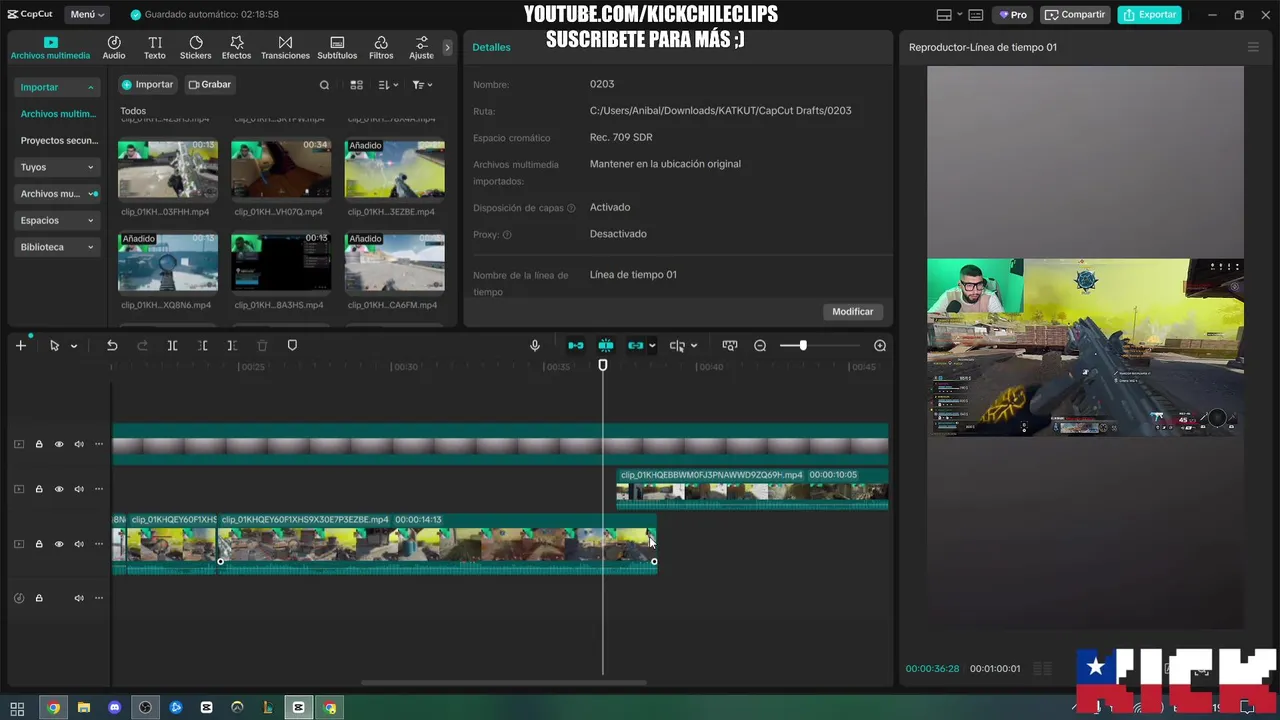Show more tabs with the right arrow
This screenshot has width=1280, height=720.
pos(447,47)
